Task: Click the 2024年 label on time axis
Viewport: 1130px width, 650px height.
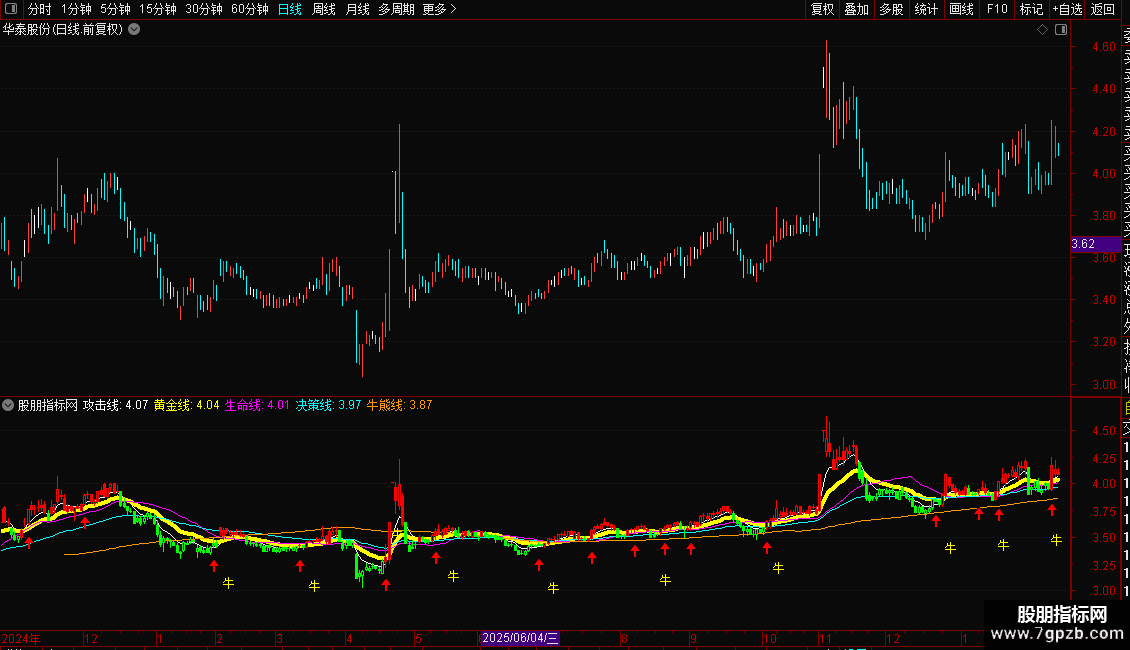Action: [x=21, y=638]
